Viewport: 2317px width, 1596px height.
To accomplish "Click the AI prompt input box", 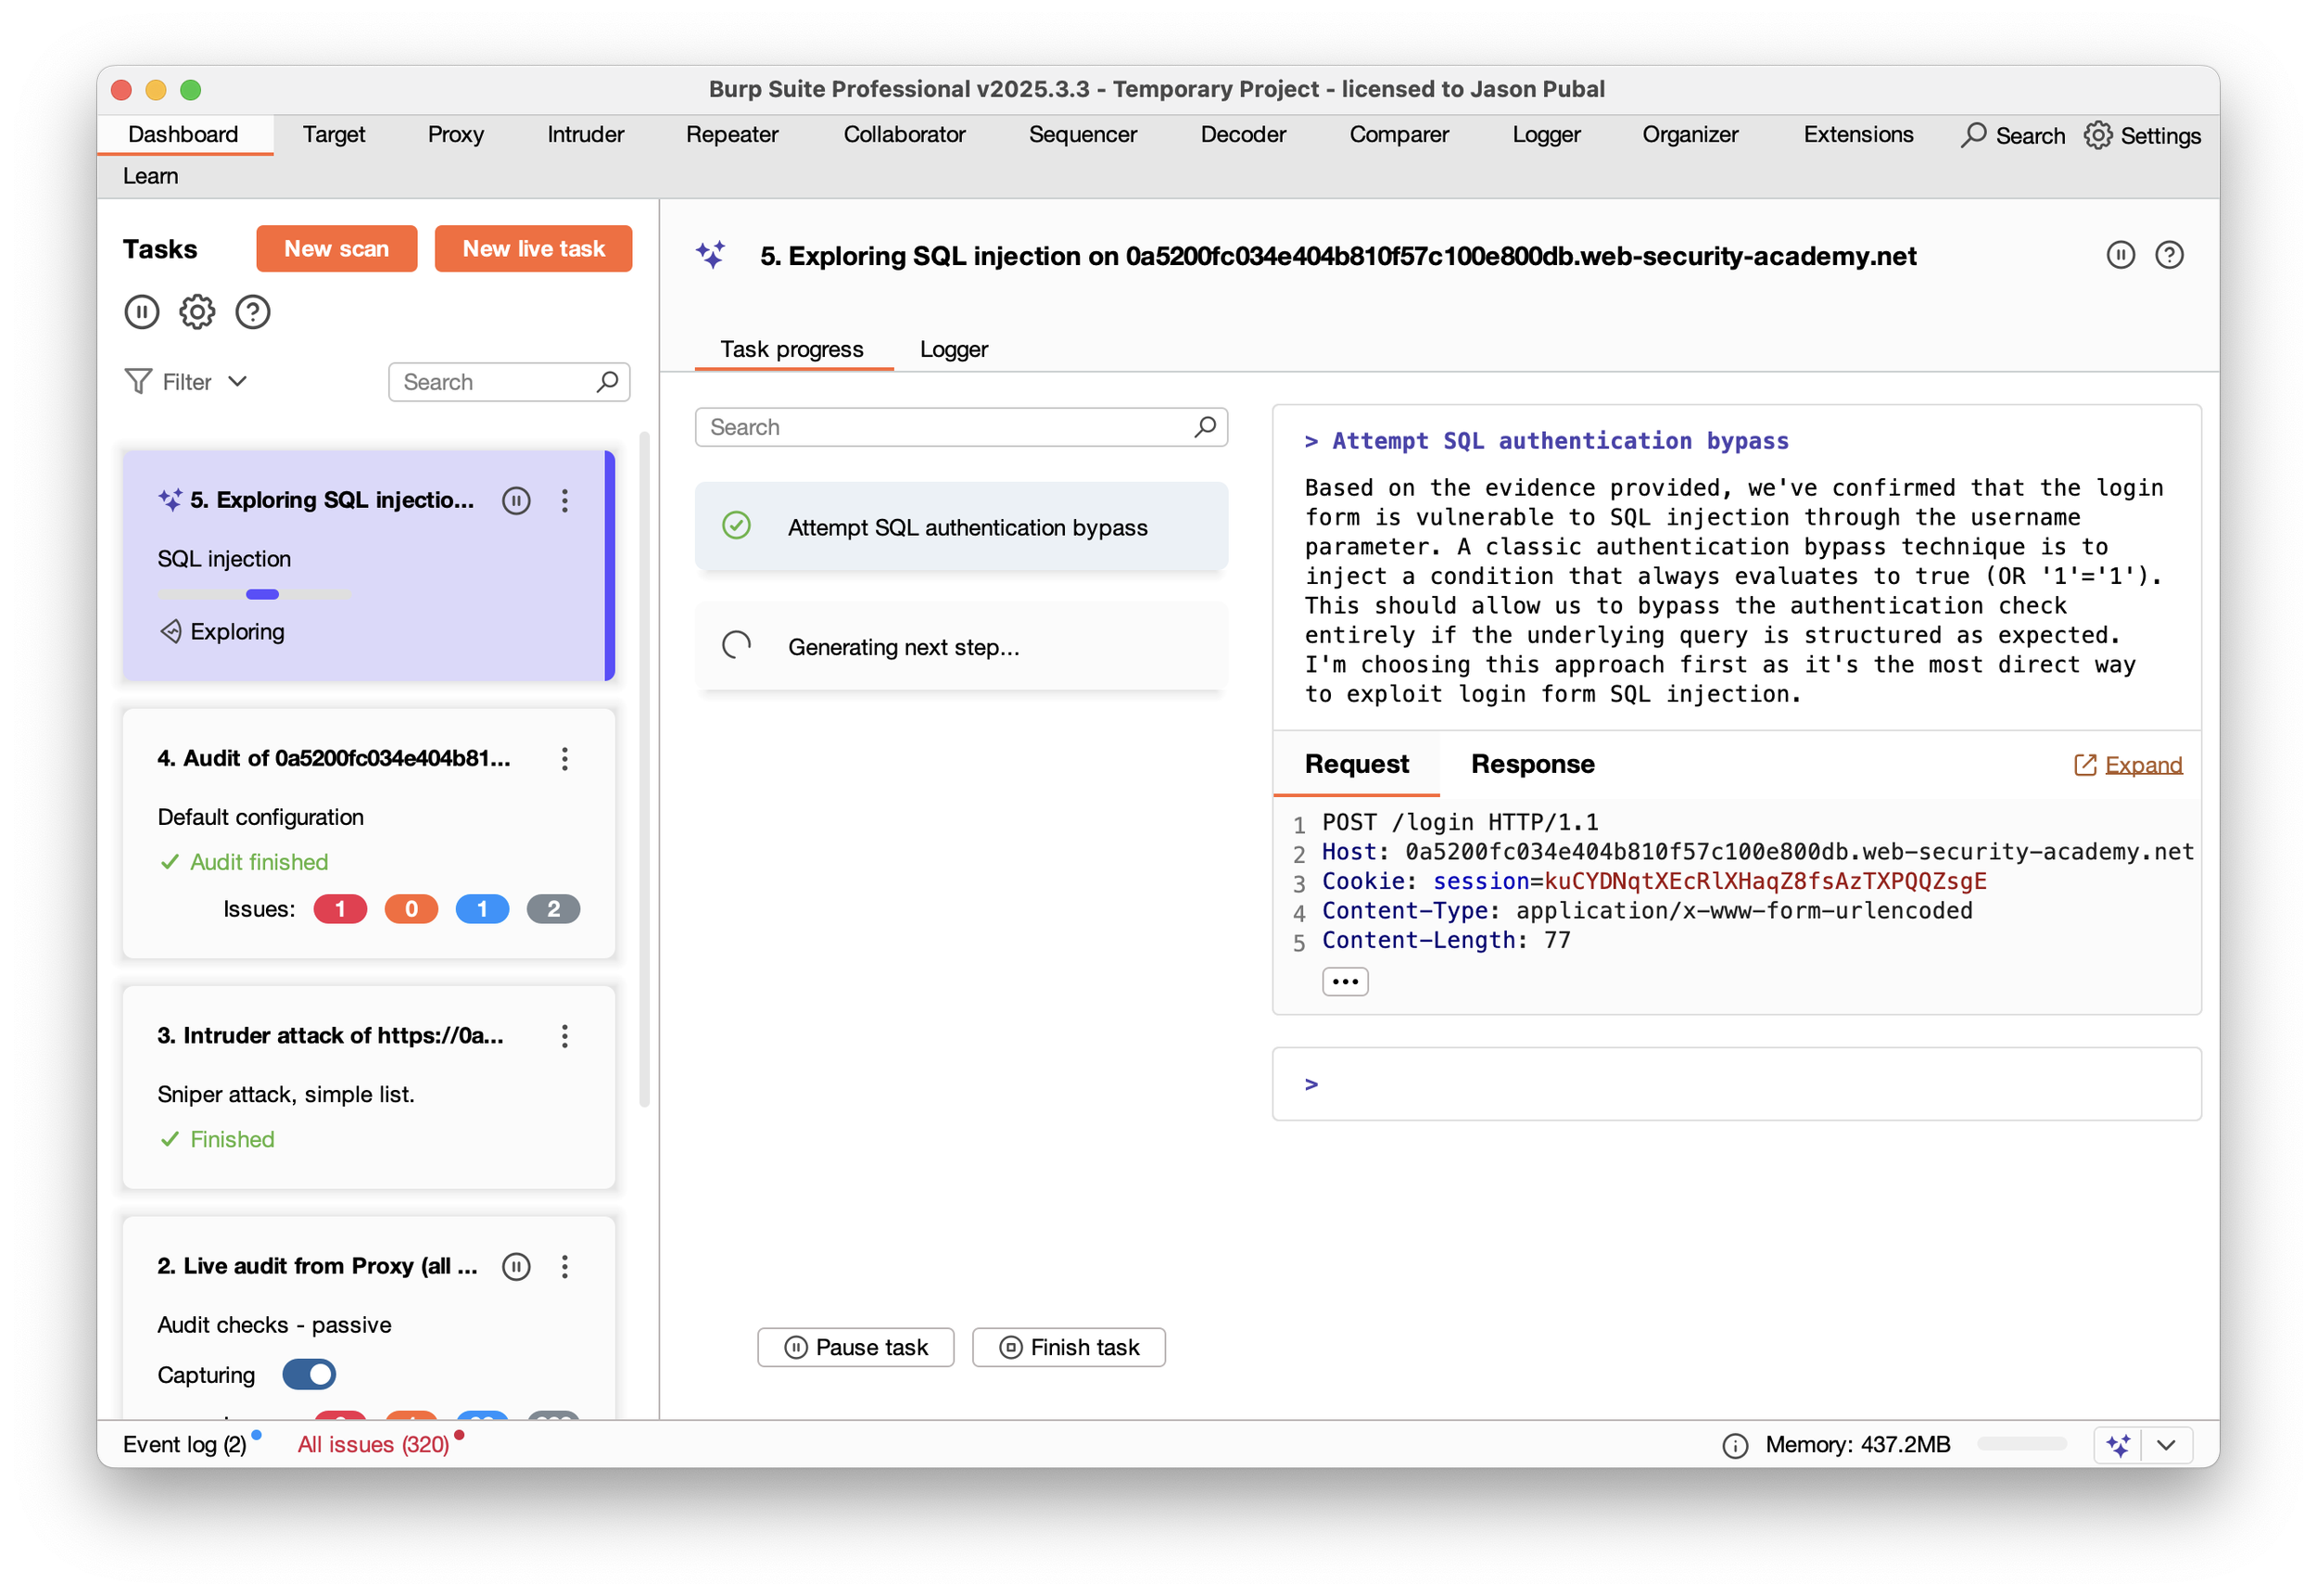I will [1737, 1085].
